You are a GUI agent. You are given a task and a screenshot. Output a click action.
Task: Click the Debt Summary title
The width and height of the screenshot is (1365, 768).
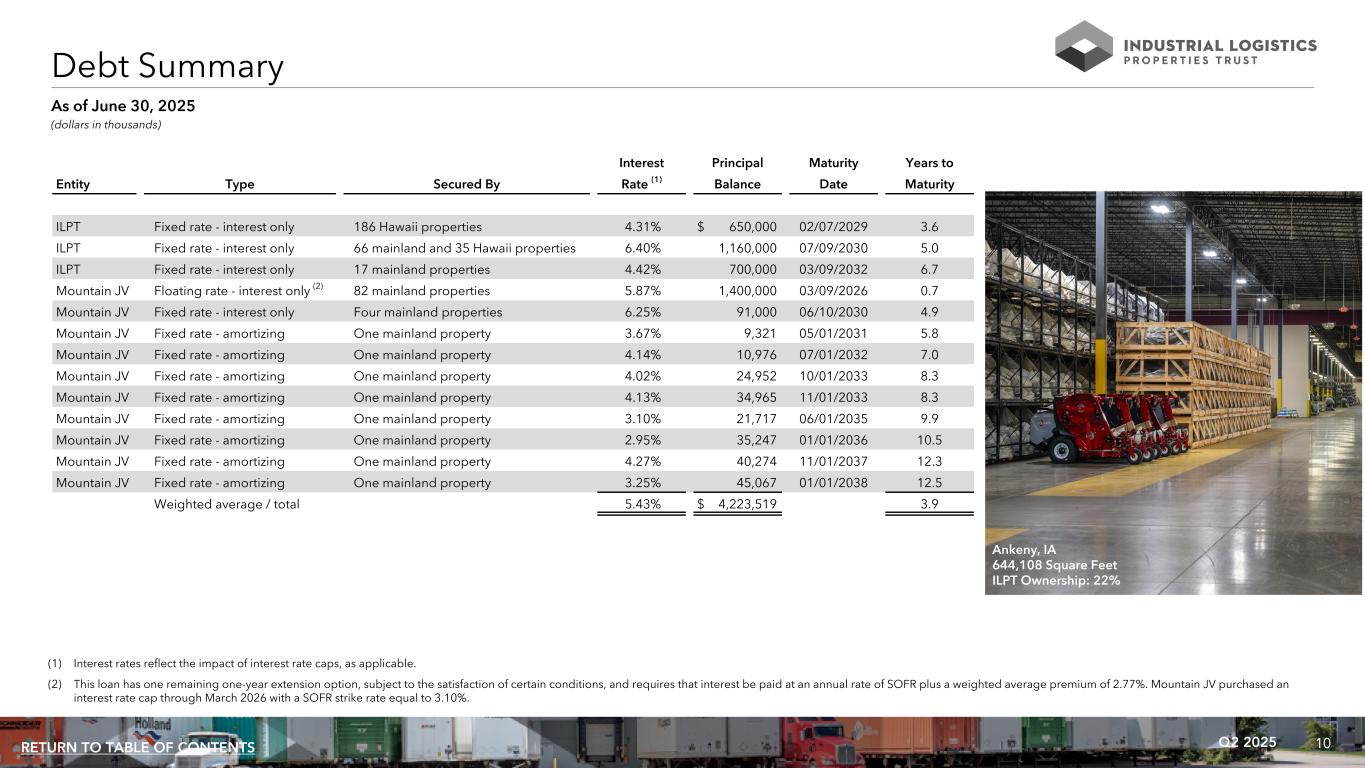click(x=168, y=67)
